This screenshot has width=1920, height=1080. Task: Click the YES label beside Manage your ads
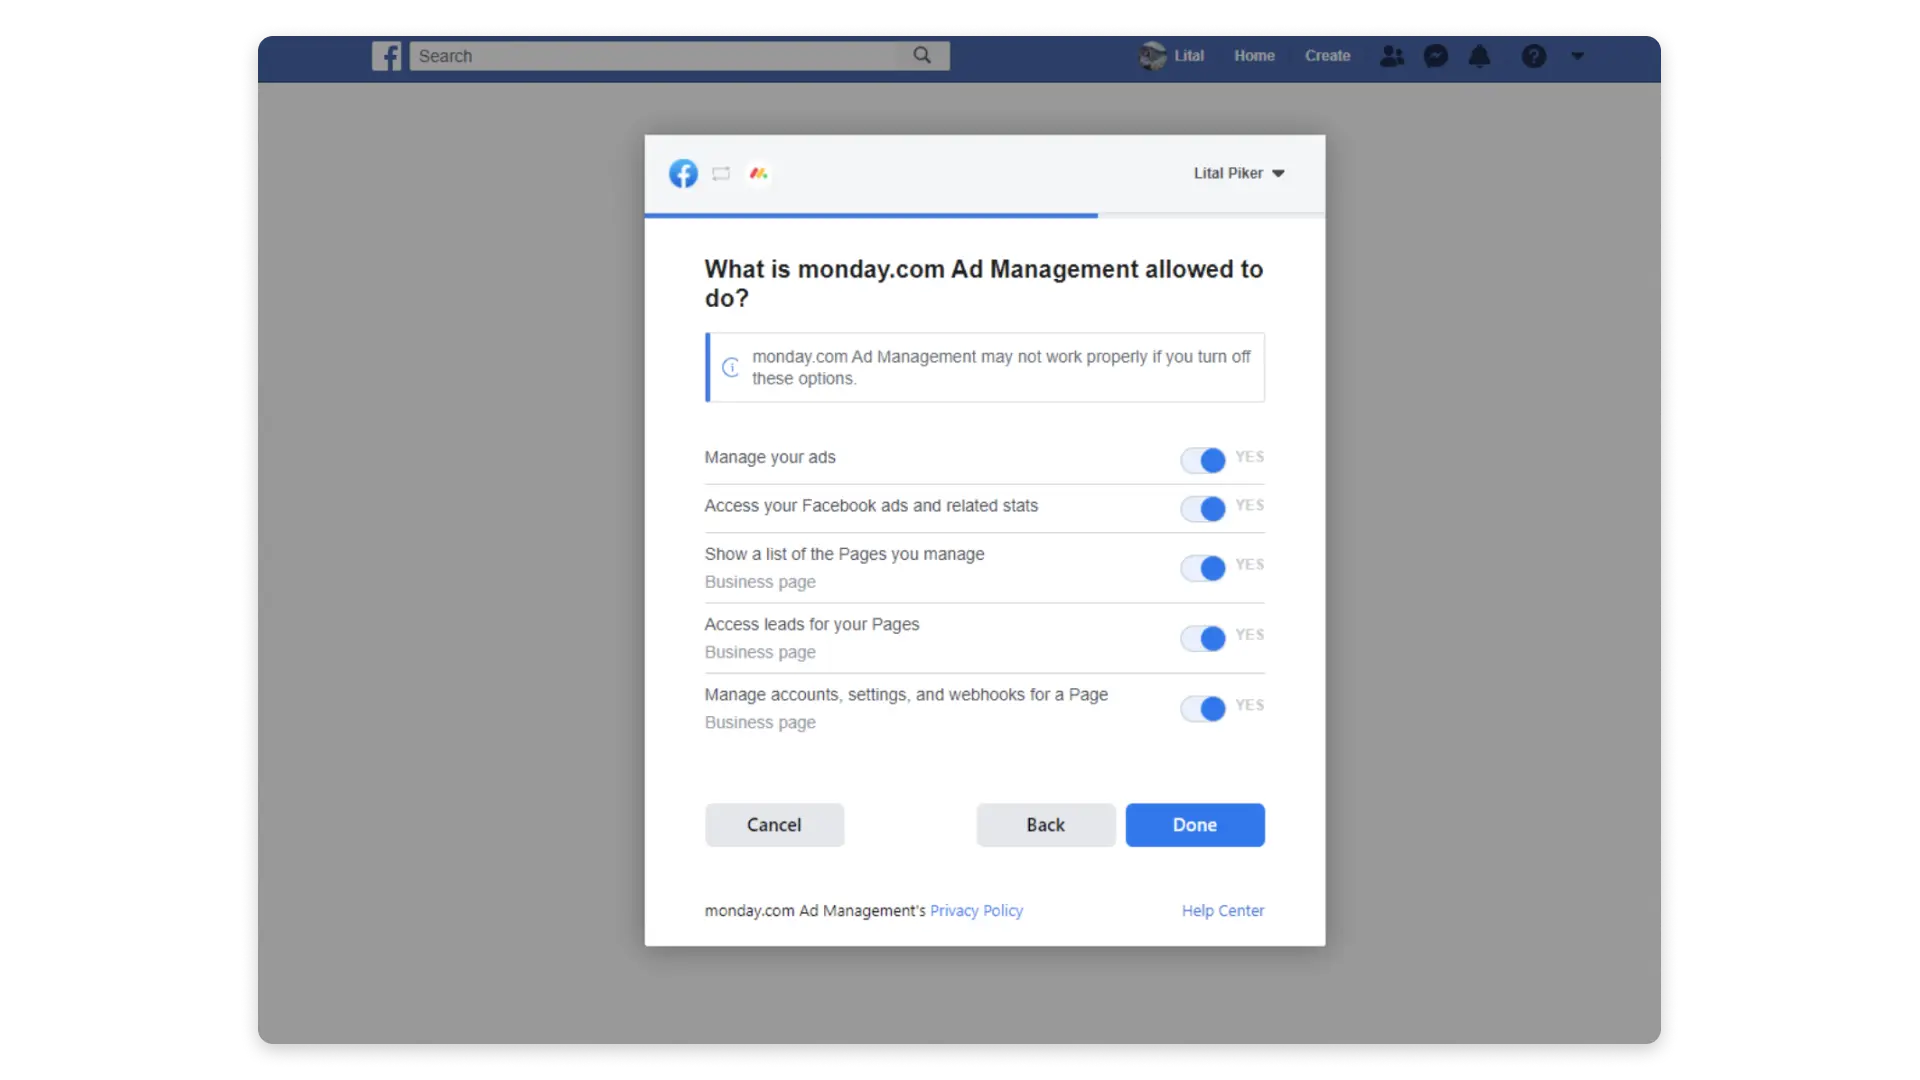click(1250, 457)
